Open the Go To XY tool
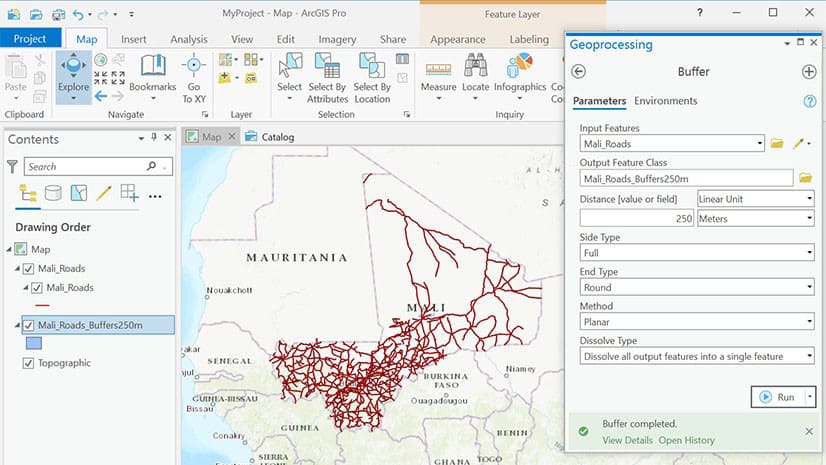This screenshot has height=465, width=826. coord(194,78)
